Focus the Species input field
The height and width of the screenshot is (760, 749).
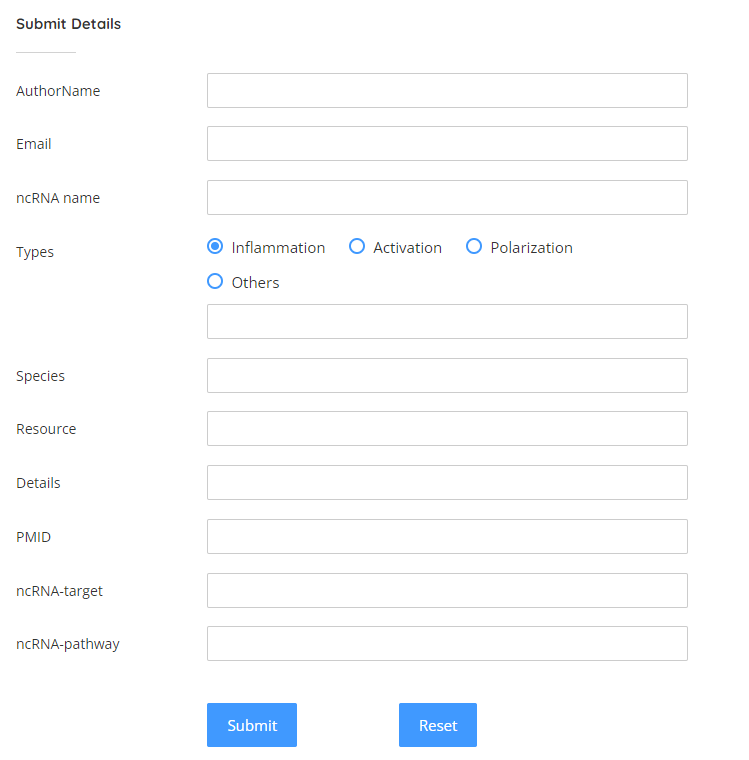coord(447,376)
